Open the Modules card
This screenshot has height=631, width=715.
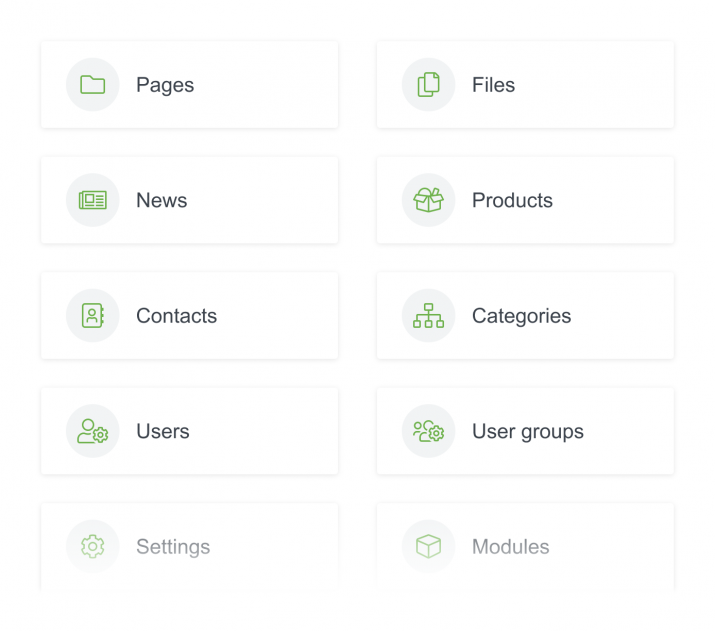coord(525,546)
